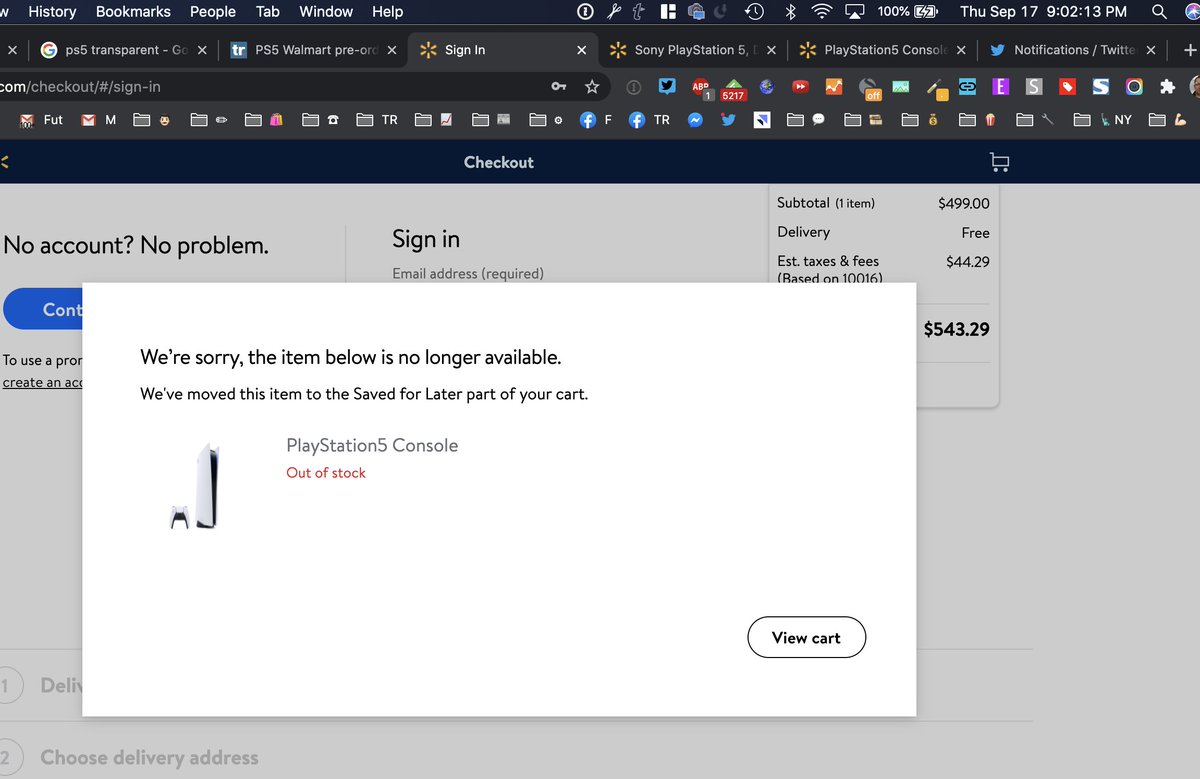This screenshot has width=1200, height=779.
Task: Click the picture landscape extension icon
Action: (x=901, y=87)
